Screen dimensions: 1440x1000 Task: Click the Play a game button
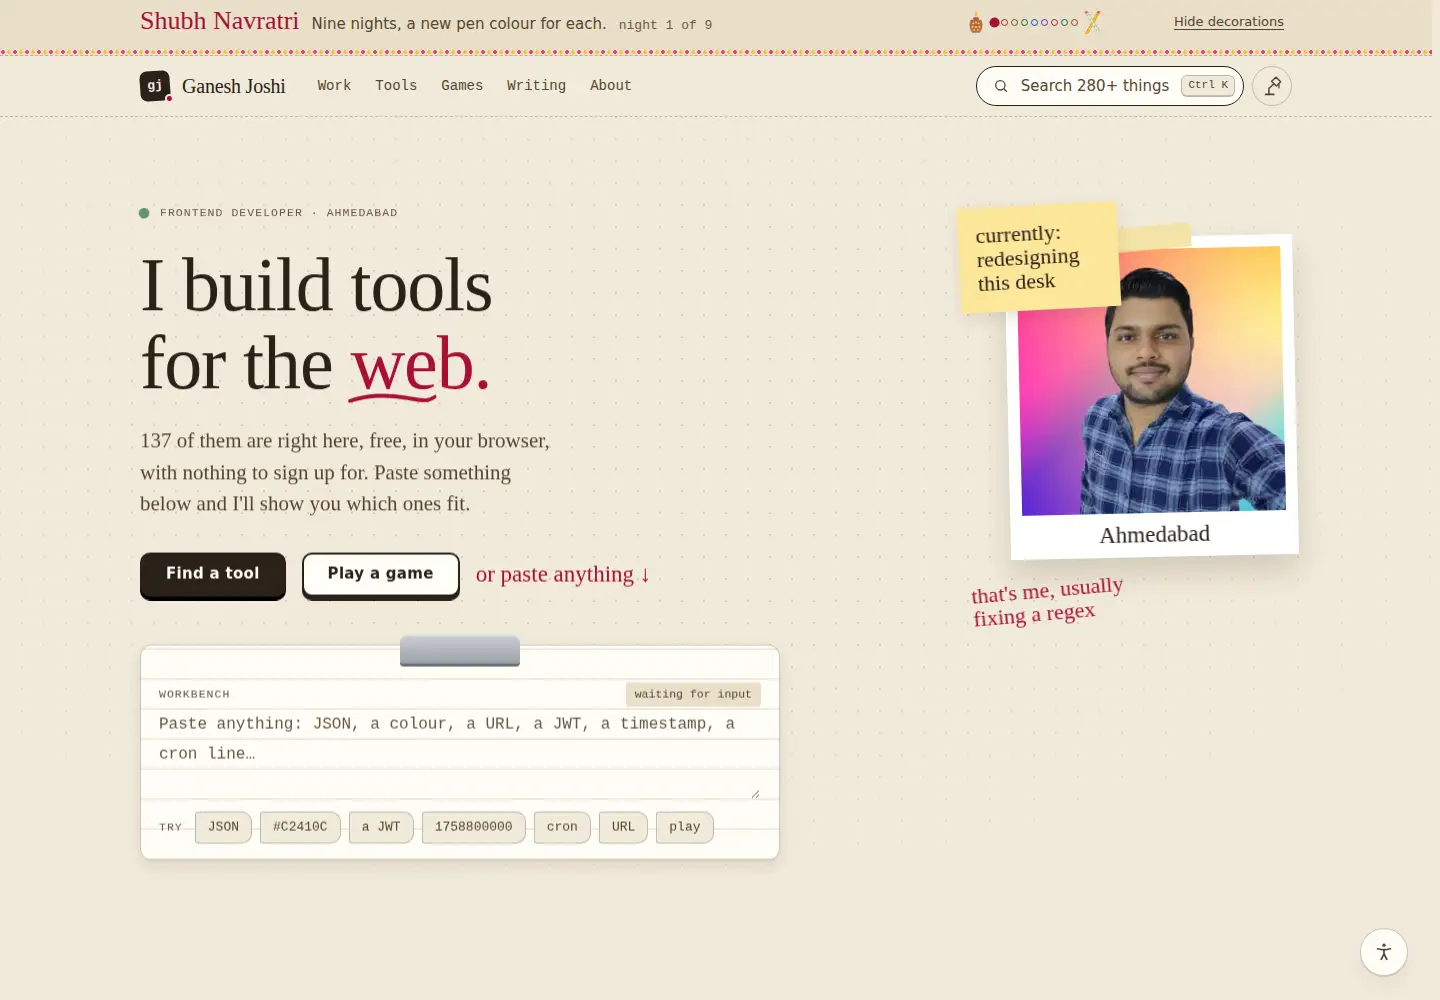(381, 574)
